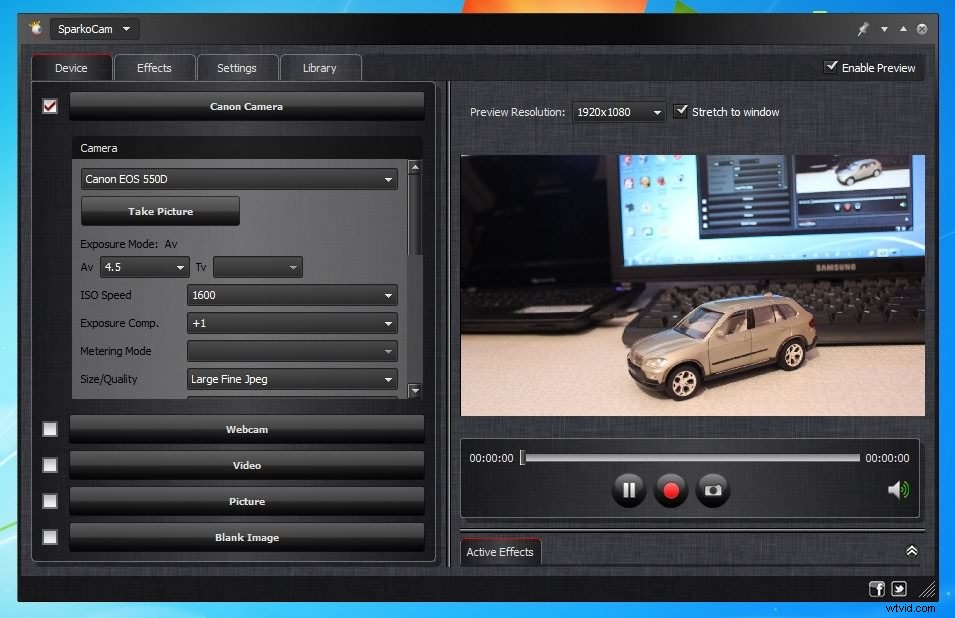Enable the Webcam video source
This screenshot has width=955, height=618.
click(49, 429)
